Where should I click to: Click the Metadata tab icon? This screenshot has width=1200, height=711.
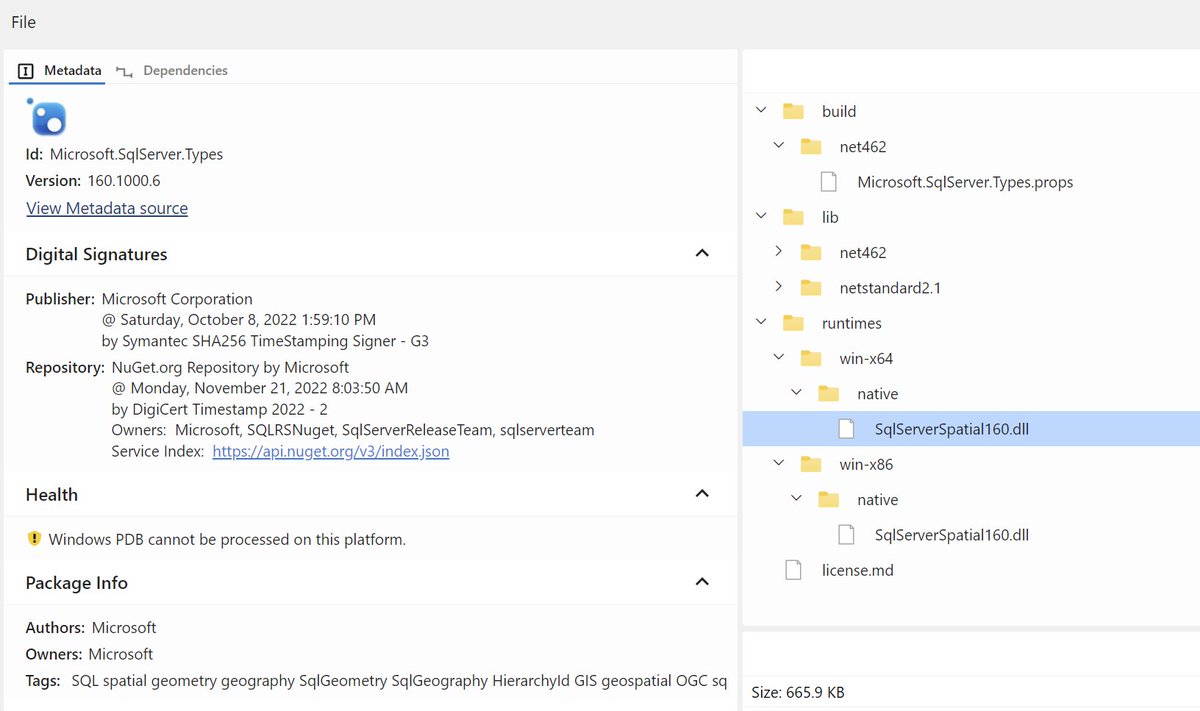click(x=26, y=71)
